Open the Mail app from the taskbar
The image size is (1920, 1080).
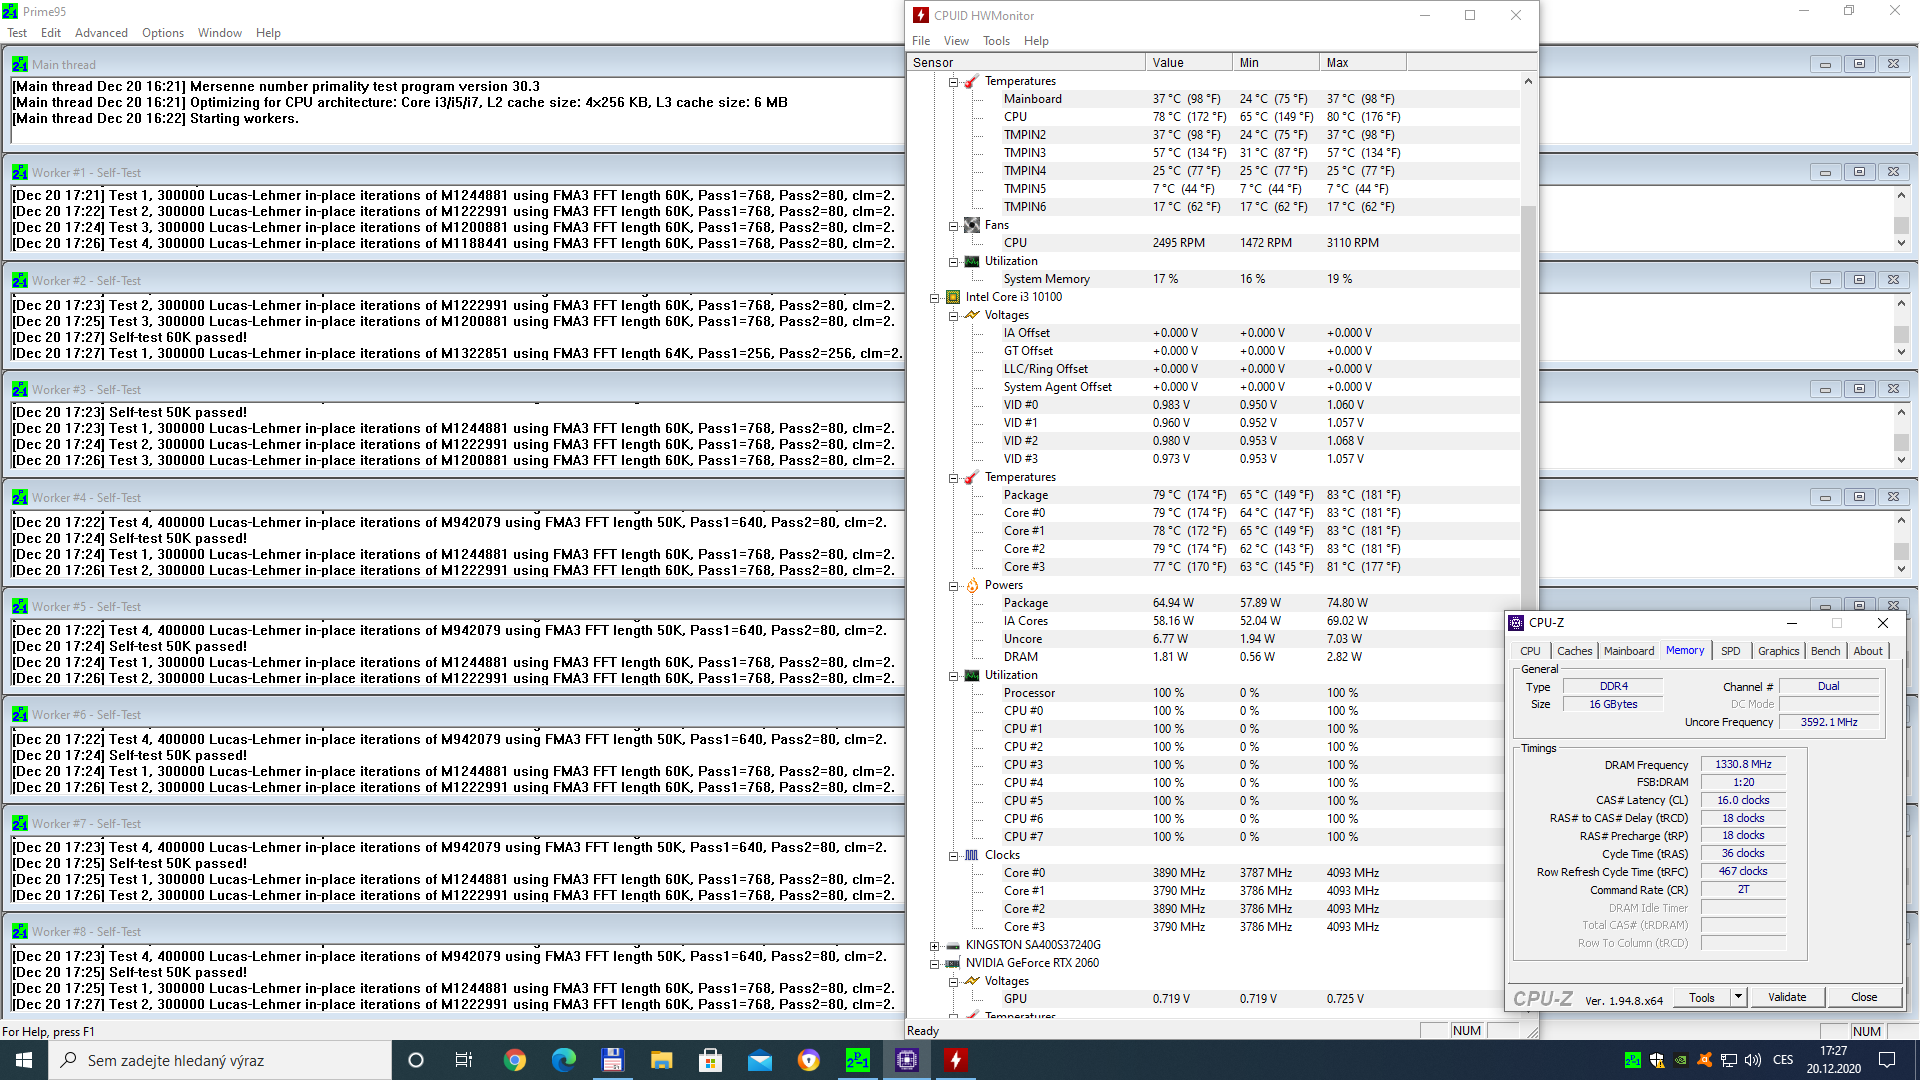click(760, 1060)
